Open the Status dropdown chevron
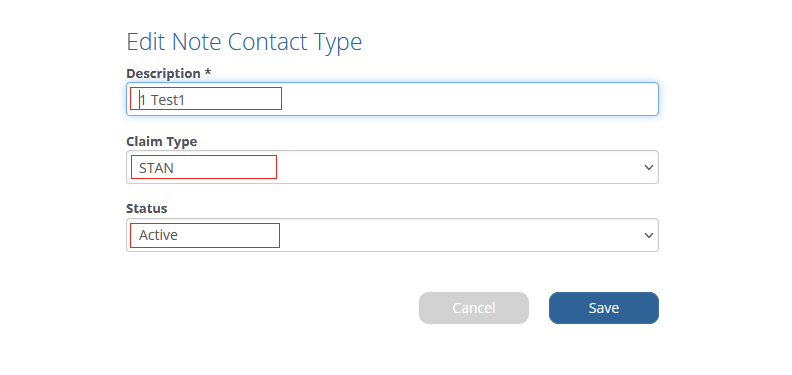Screen dimensions: 792x375 [649, 235]
